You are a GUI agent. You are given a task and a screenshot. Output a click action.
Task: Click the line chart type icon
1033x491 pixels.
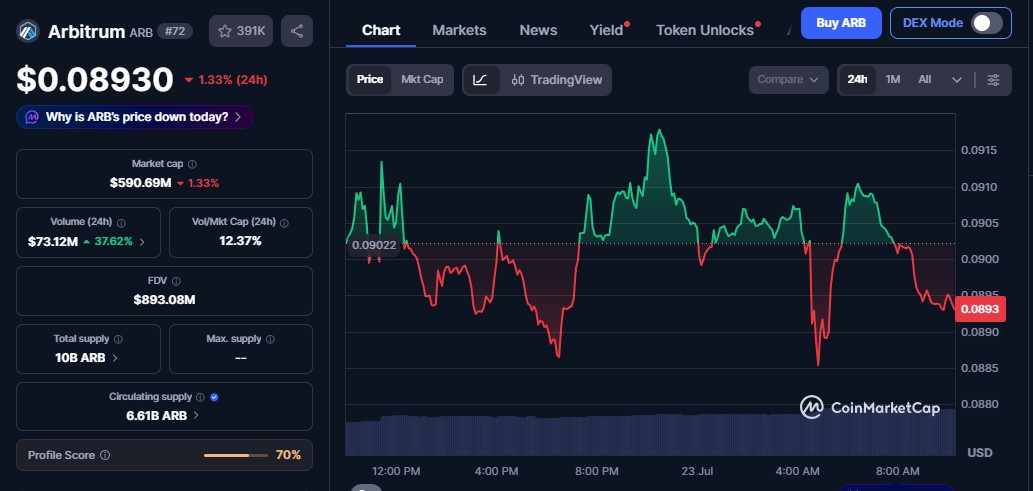click(x=481, y=80)
